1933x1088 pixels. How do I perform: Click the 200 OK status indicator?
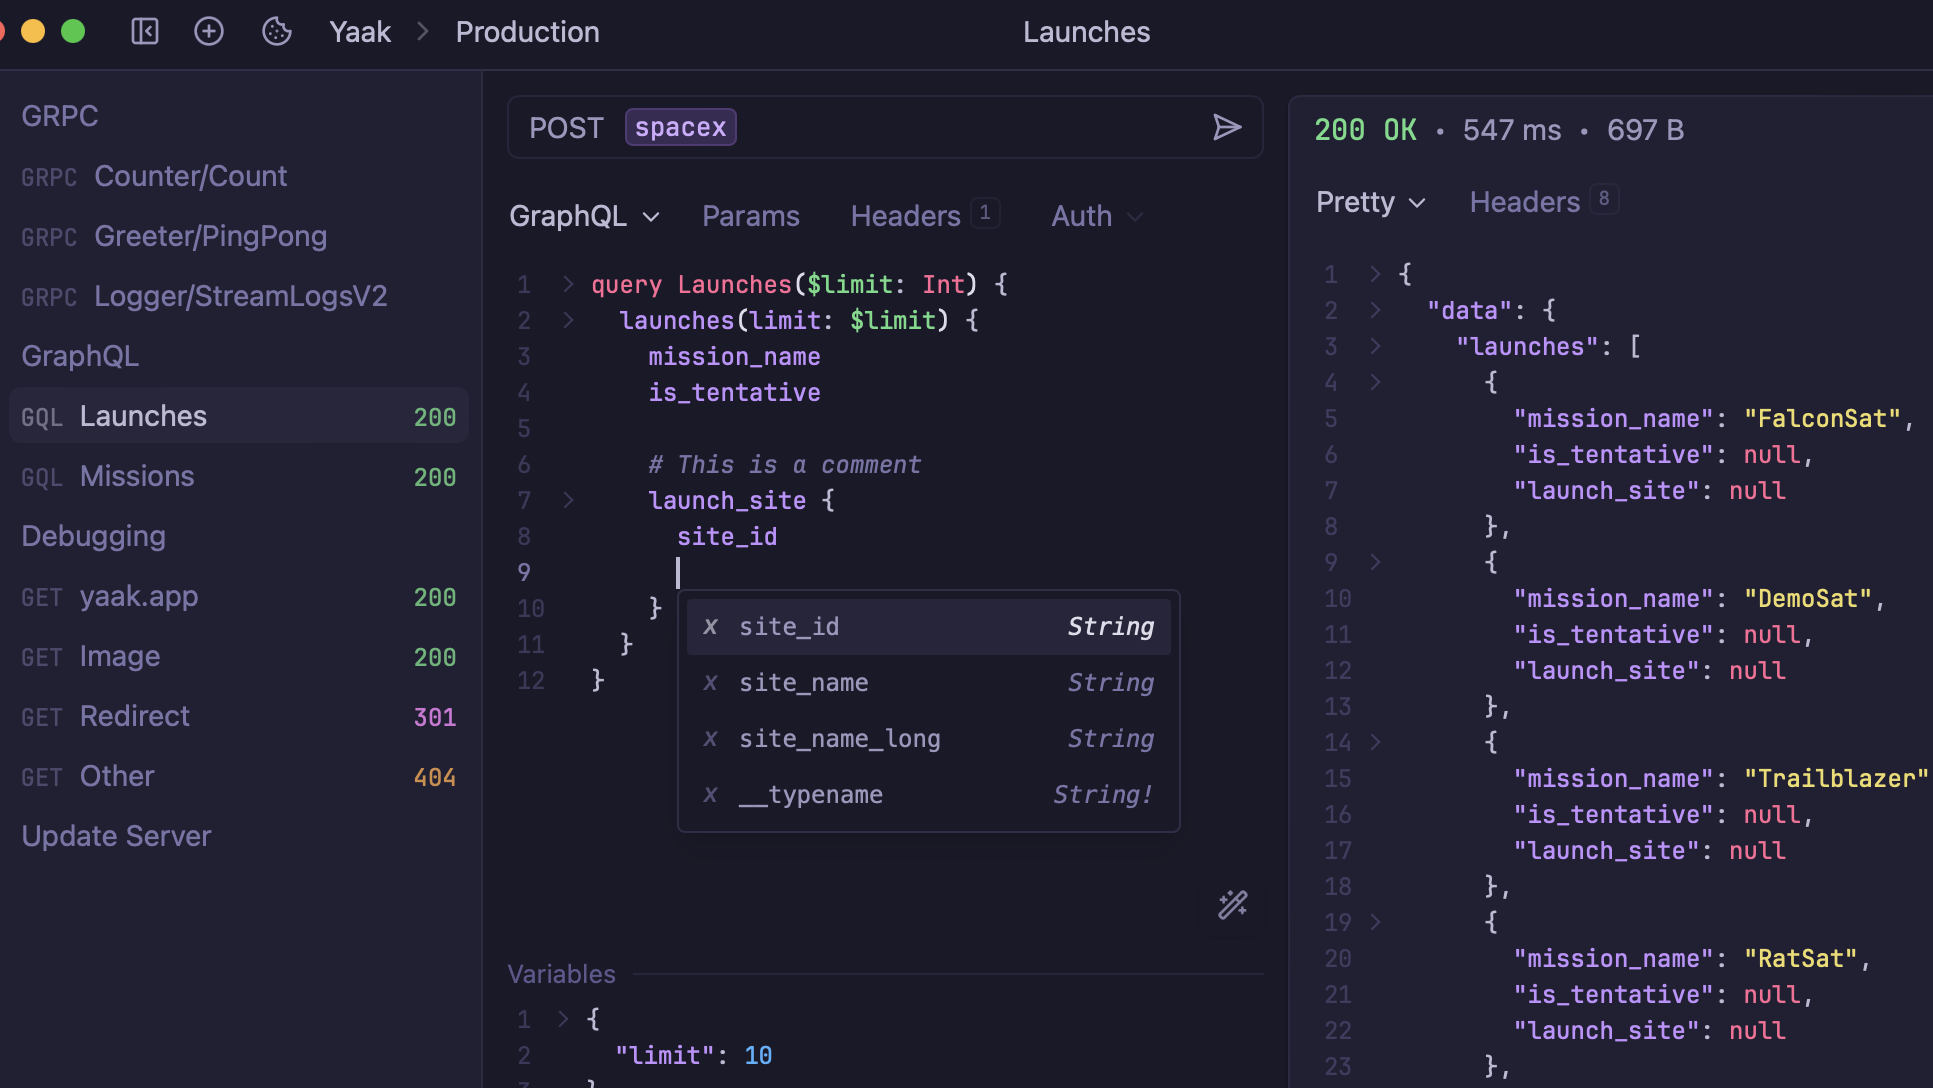click(x=1365, y=129)
